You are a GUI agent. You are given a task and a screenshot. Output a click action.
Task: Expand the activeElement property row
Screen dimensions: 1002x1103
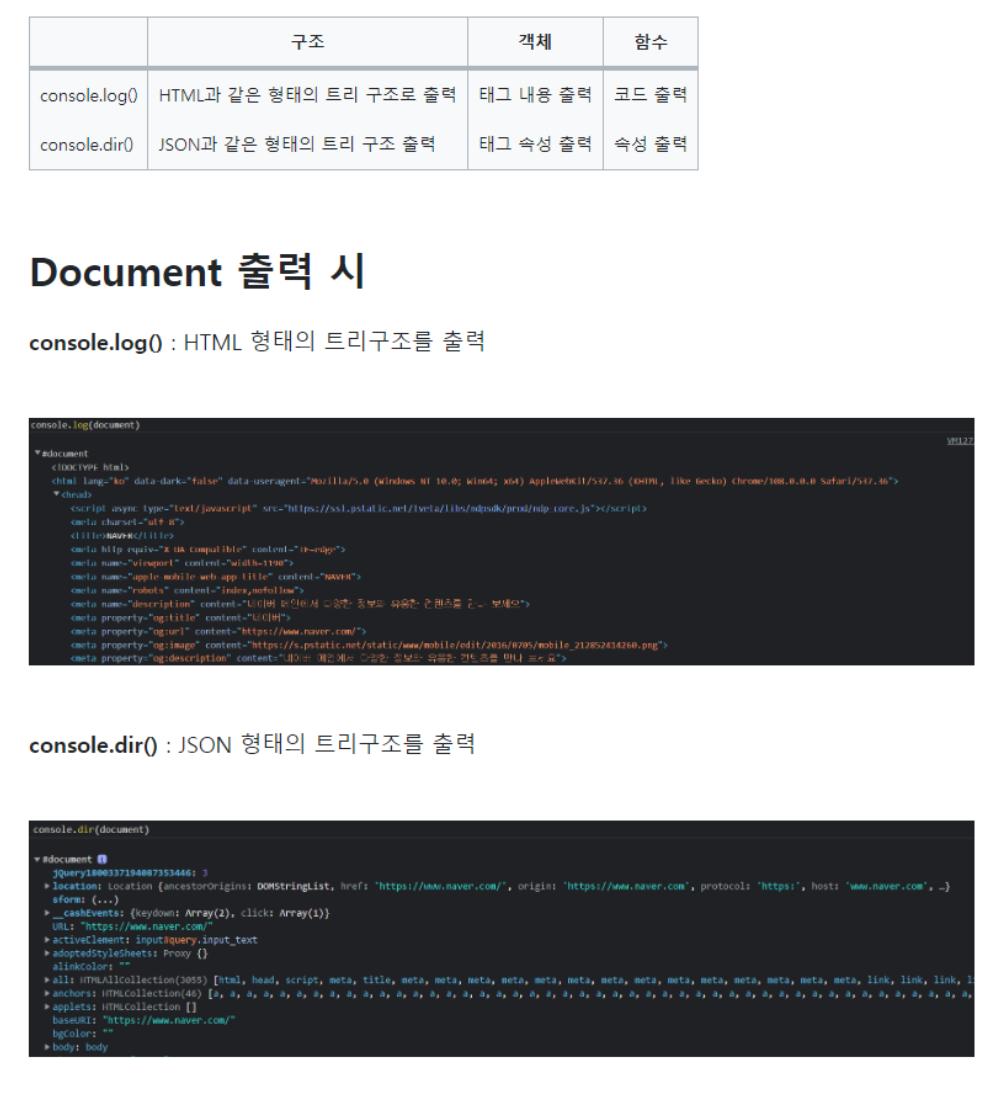[47, 940]
